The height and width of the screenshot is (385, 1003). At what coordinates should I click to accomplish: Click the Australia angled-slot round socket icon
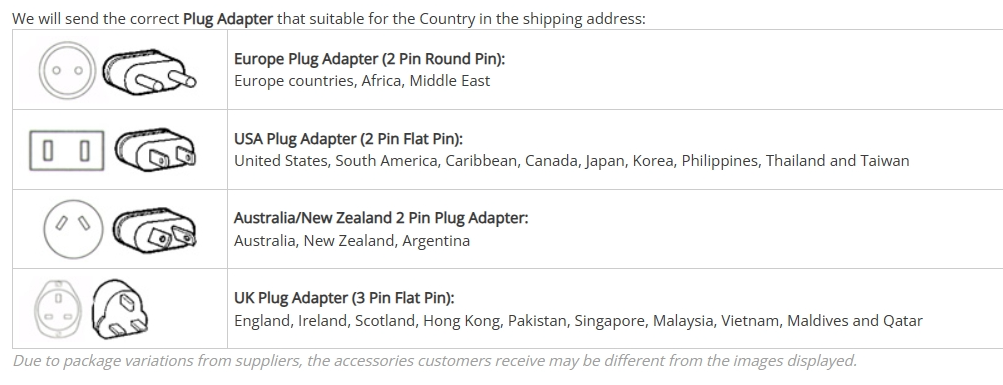[73, 229]
